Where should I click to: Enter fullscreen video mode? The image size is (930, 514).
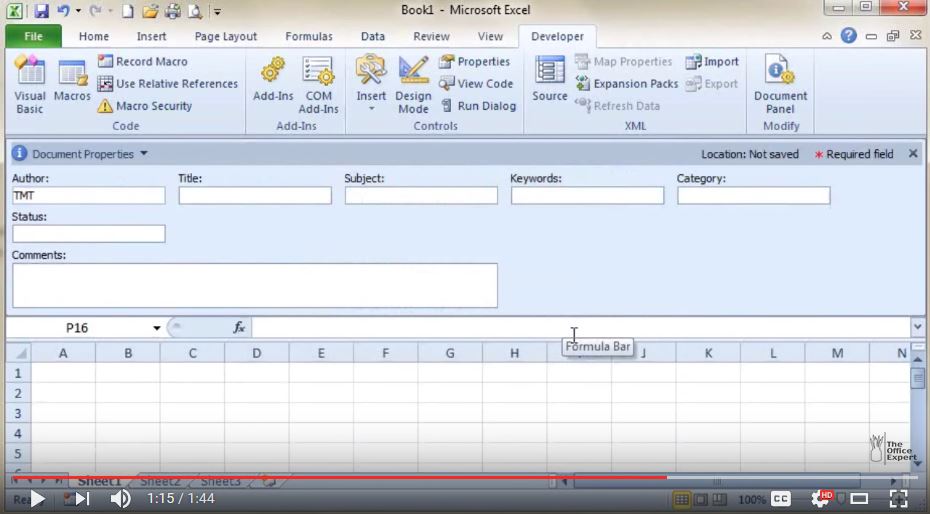(899, 499)
